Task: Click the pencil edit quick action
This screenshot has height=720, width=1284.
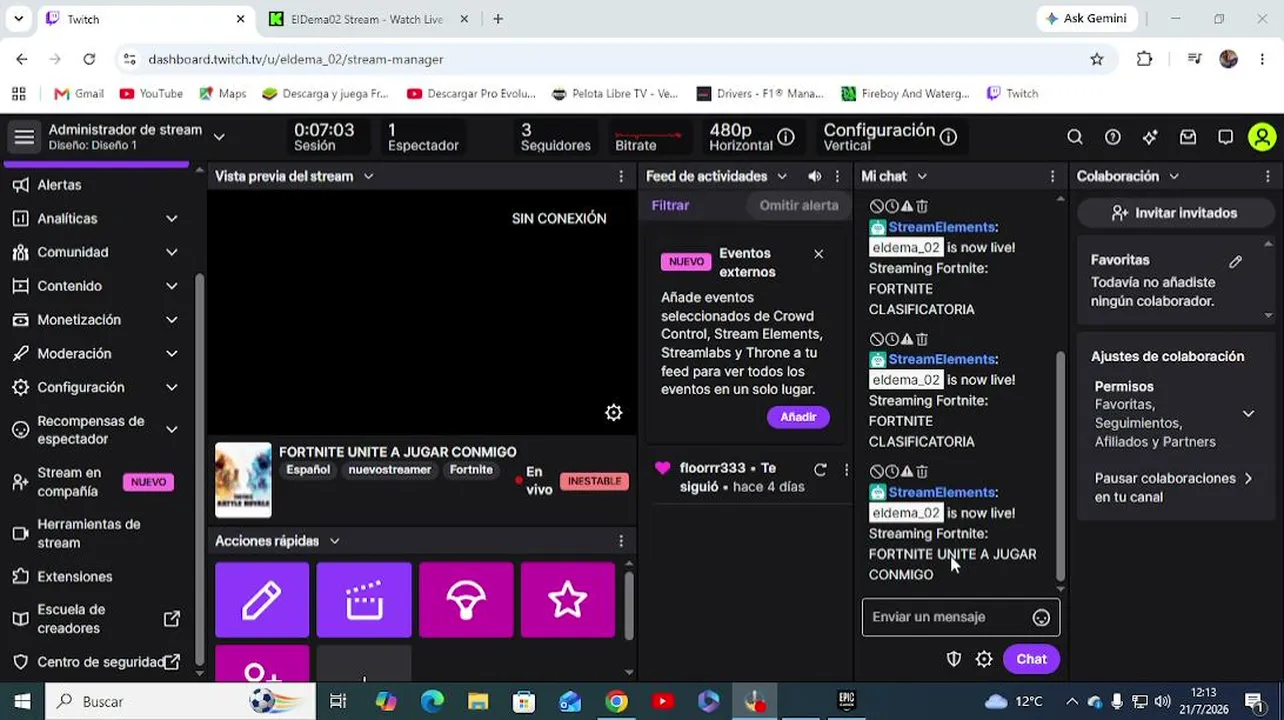Action: tap(262, 600)
